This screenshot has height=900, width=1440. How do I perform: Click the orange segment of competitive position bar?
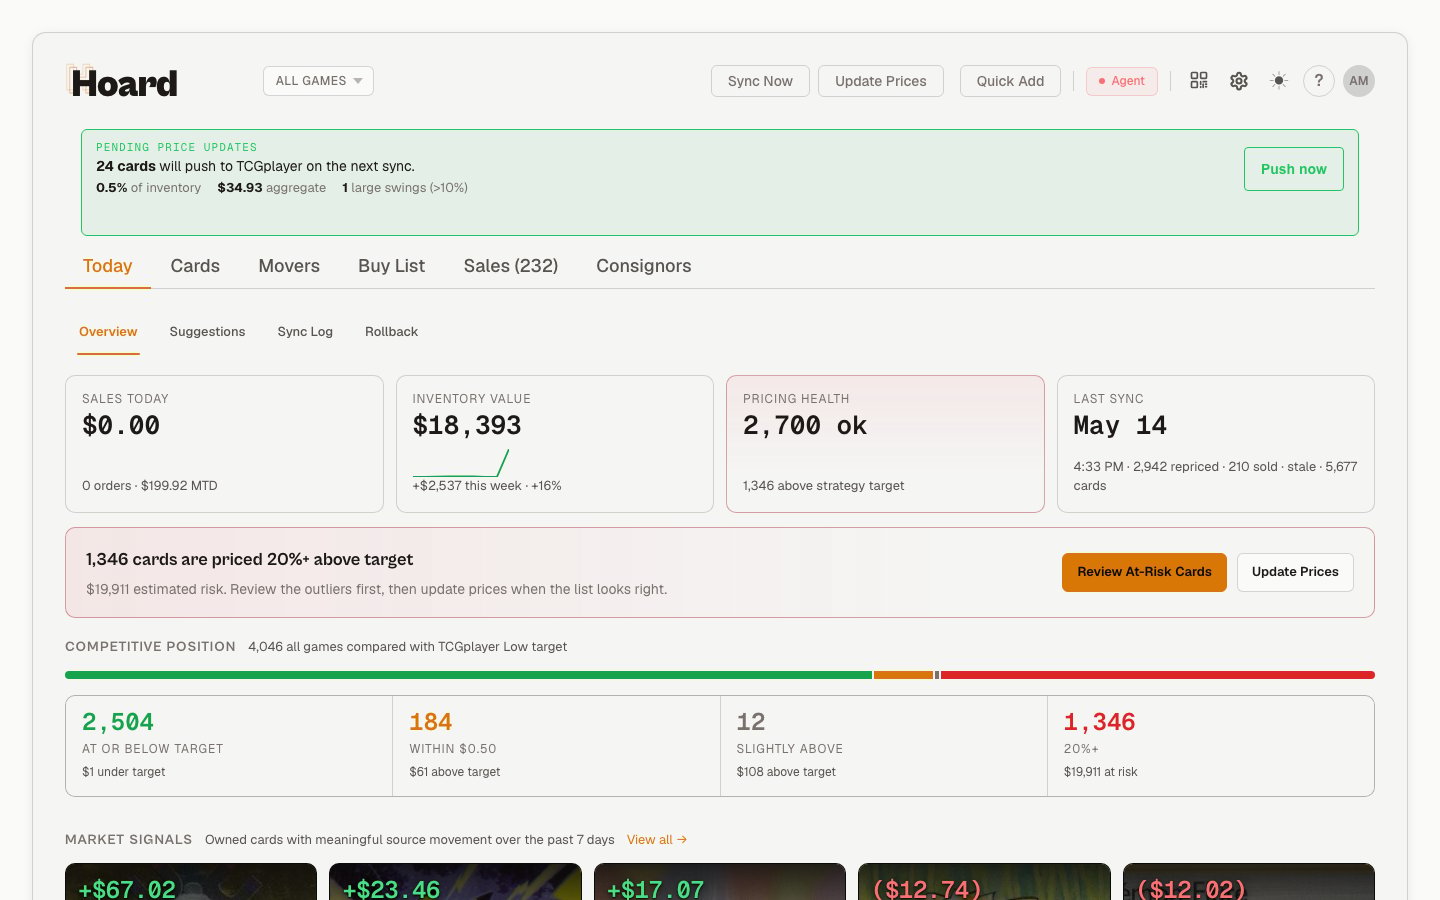coord(903,675)
